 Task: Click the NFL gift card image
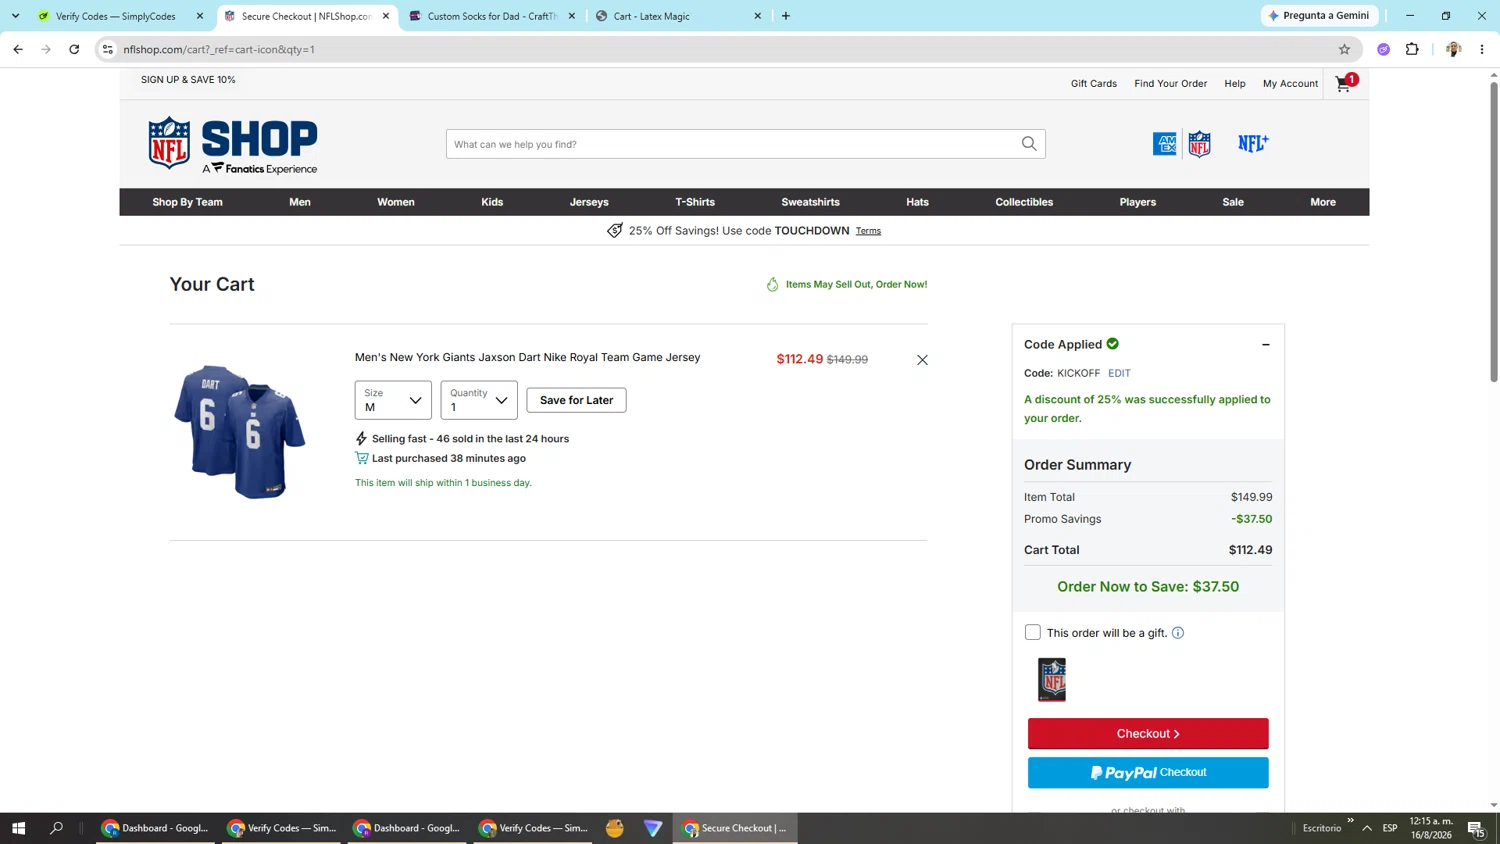[x=1052, y=680]
